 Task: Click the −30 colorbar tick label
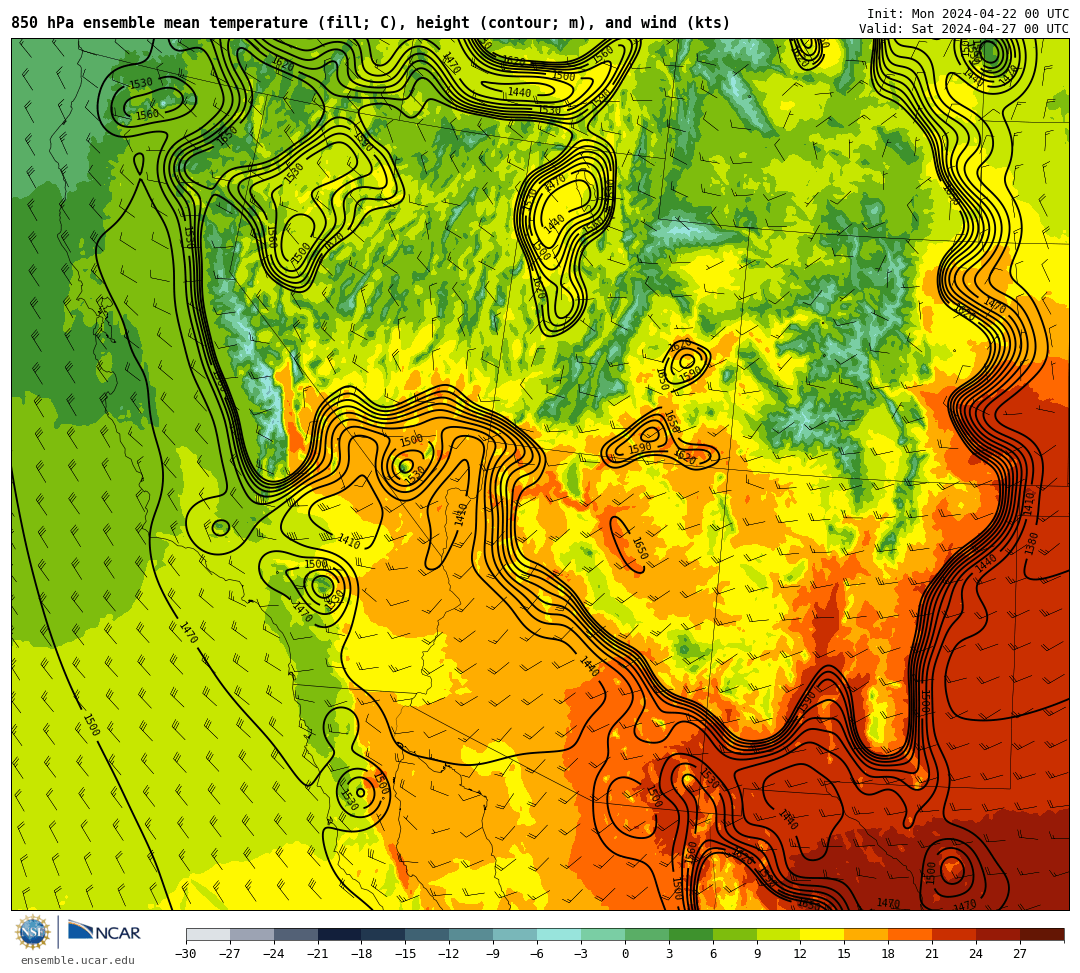[186, 954]
